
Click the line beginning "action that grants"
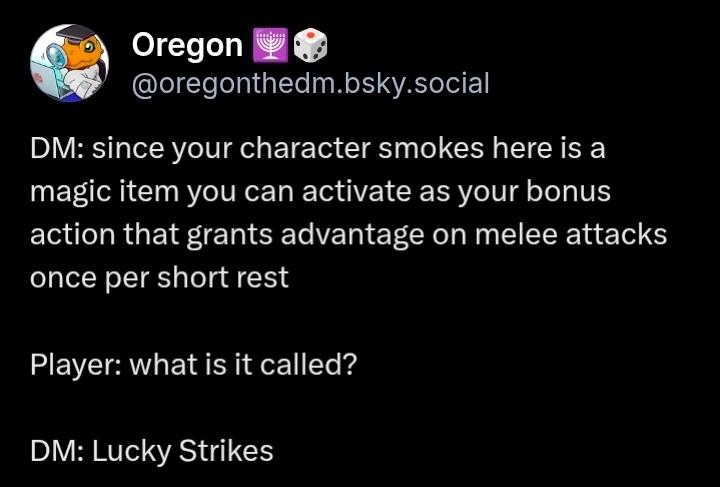348,234
